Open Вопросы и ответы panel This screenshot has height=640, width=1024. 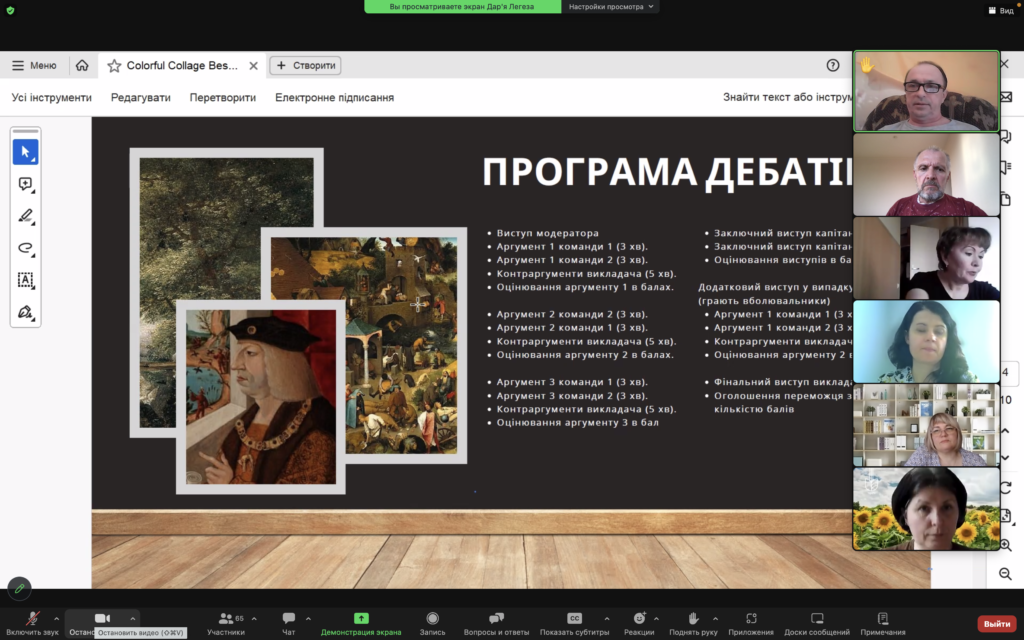click(x=496, y=622)
